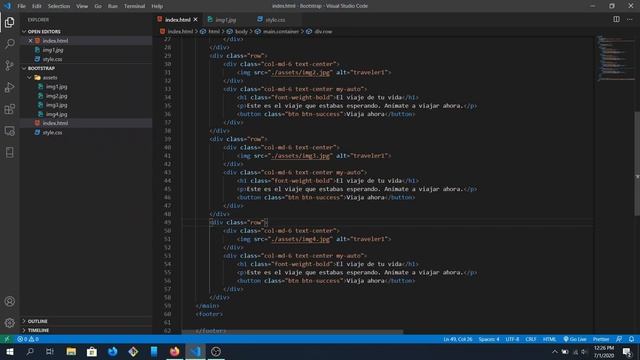Open the Edit menu

point(37,6)
